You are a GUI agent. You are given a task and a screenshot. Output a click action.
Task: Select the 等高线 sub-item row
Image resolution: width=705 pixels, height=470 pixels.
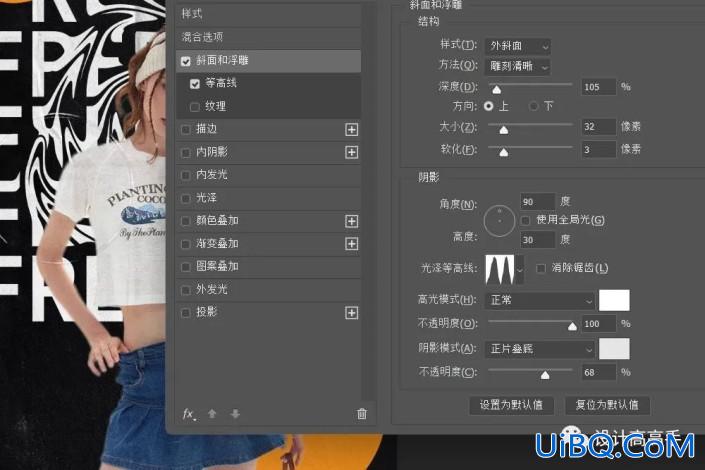click(269, 84)
